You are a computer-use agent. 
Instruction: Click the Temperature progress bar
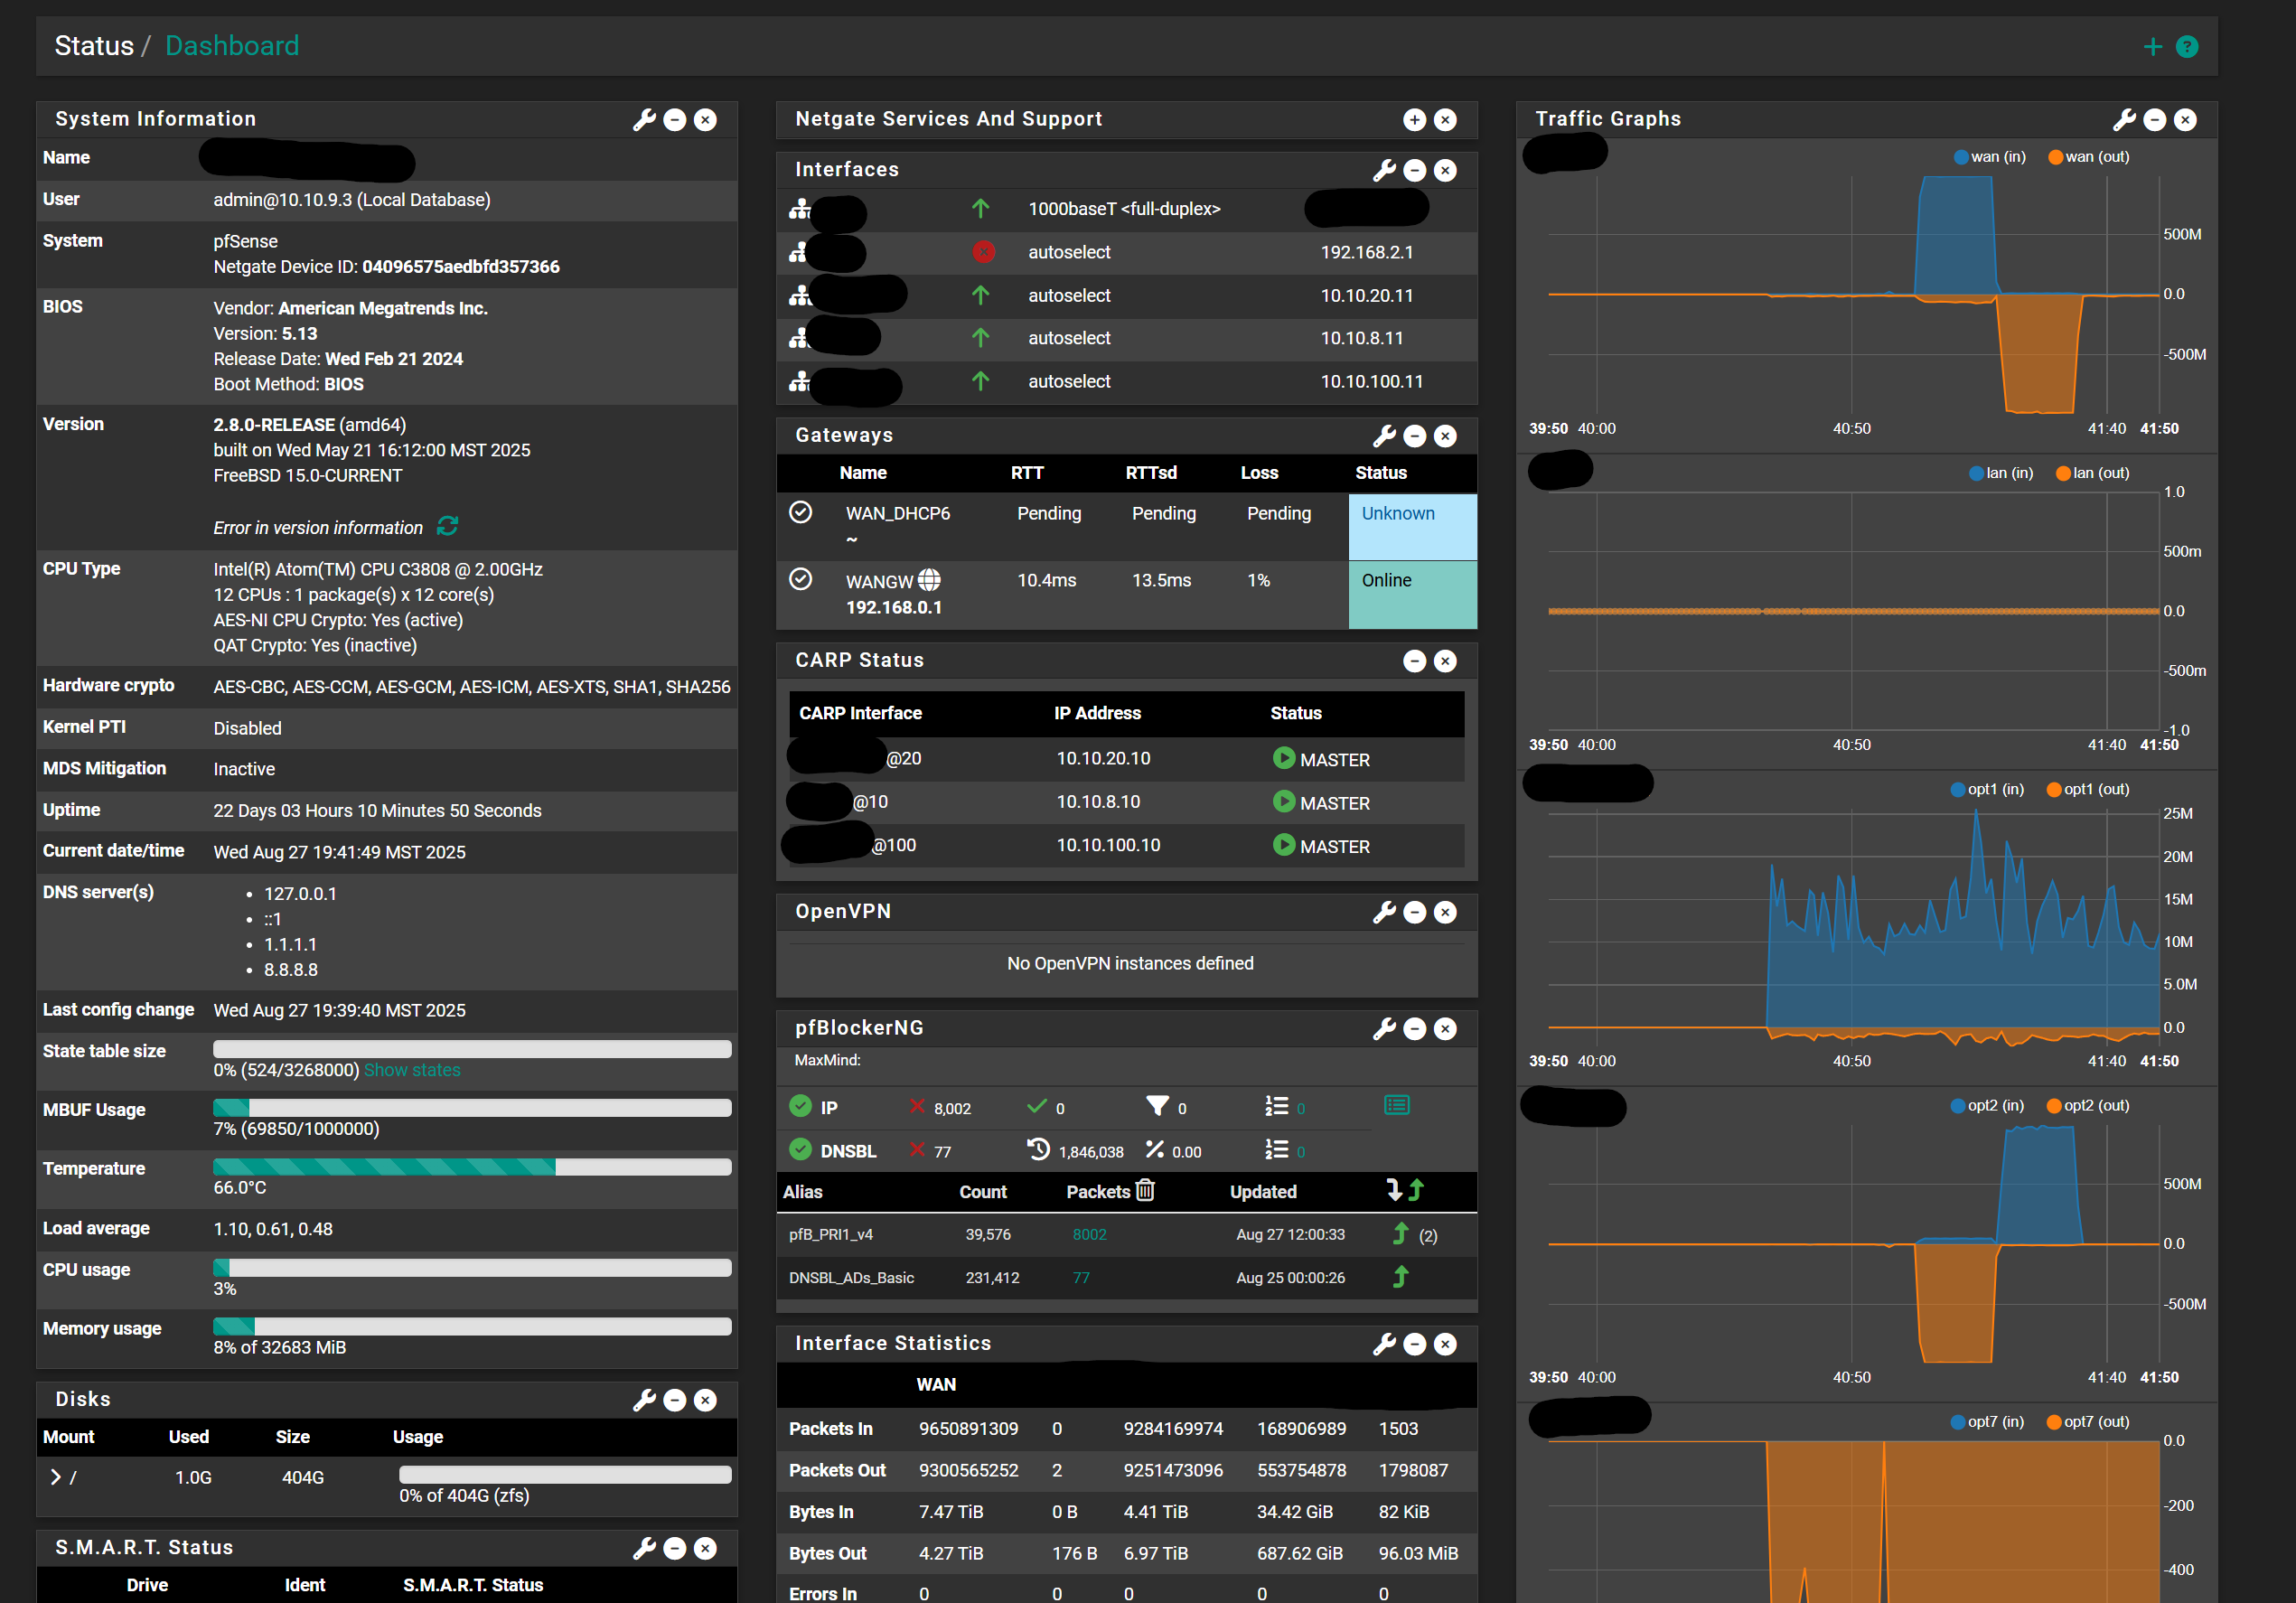471,1167
